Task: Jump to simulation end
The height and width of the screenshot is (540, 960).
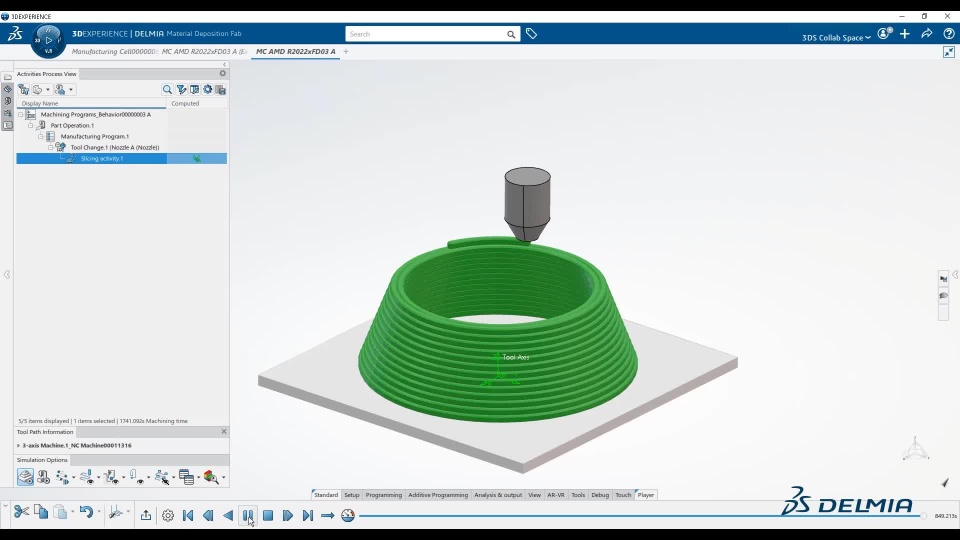Action: tap(308, 516)
